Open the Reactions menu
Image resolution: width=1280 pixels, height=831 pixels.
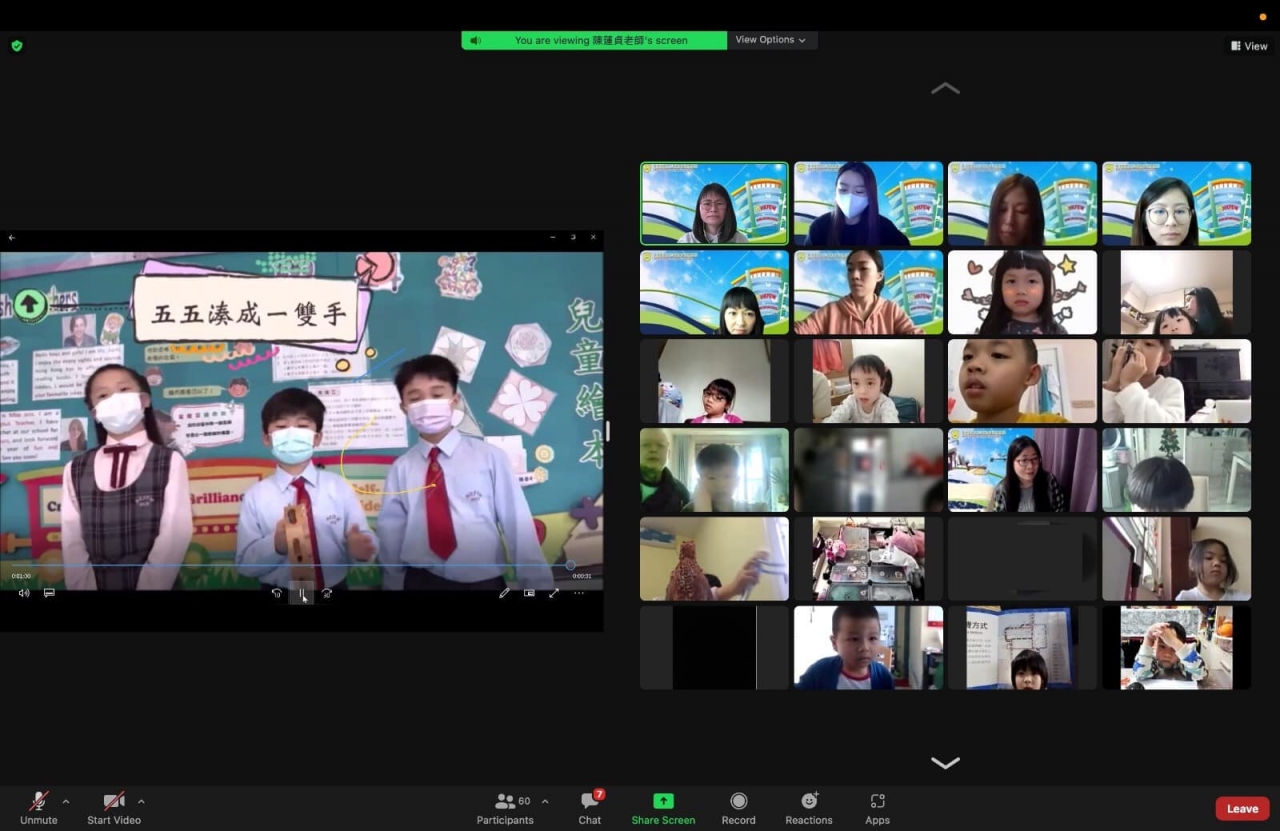808,801
